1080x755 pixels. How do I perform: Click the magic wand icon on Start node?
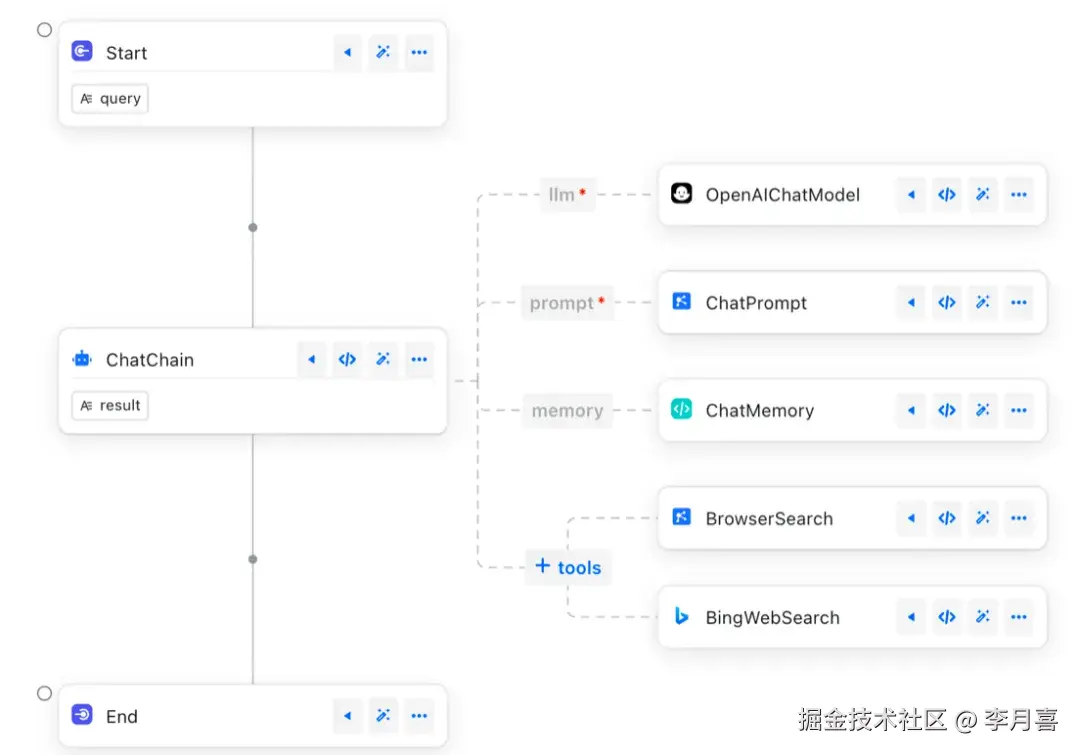coord(383,53)
